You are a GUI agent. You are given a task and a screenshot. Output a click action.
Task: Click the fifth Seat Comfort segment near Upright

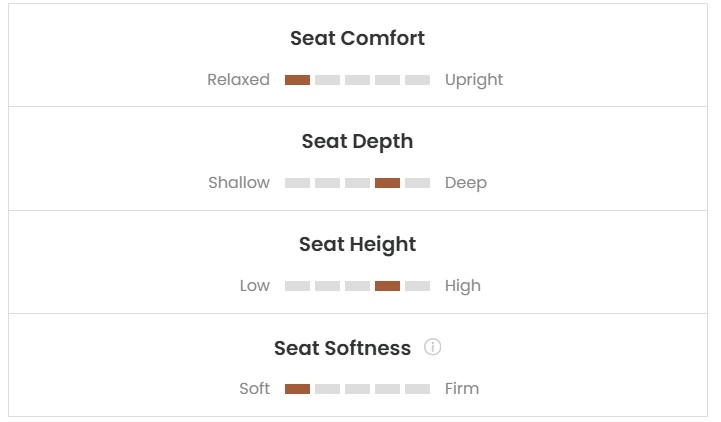pos(417,80)
